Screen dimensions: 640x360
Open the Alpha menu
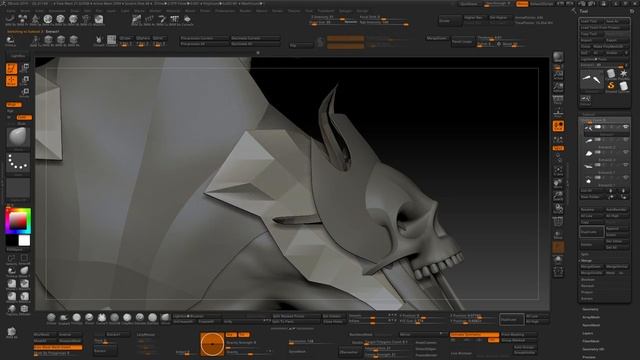click(11, 11)
